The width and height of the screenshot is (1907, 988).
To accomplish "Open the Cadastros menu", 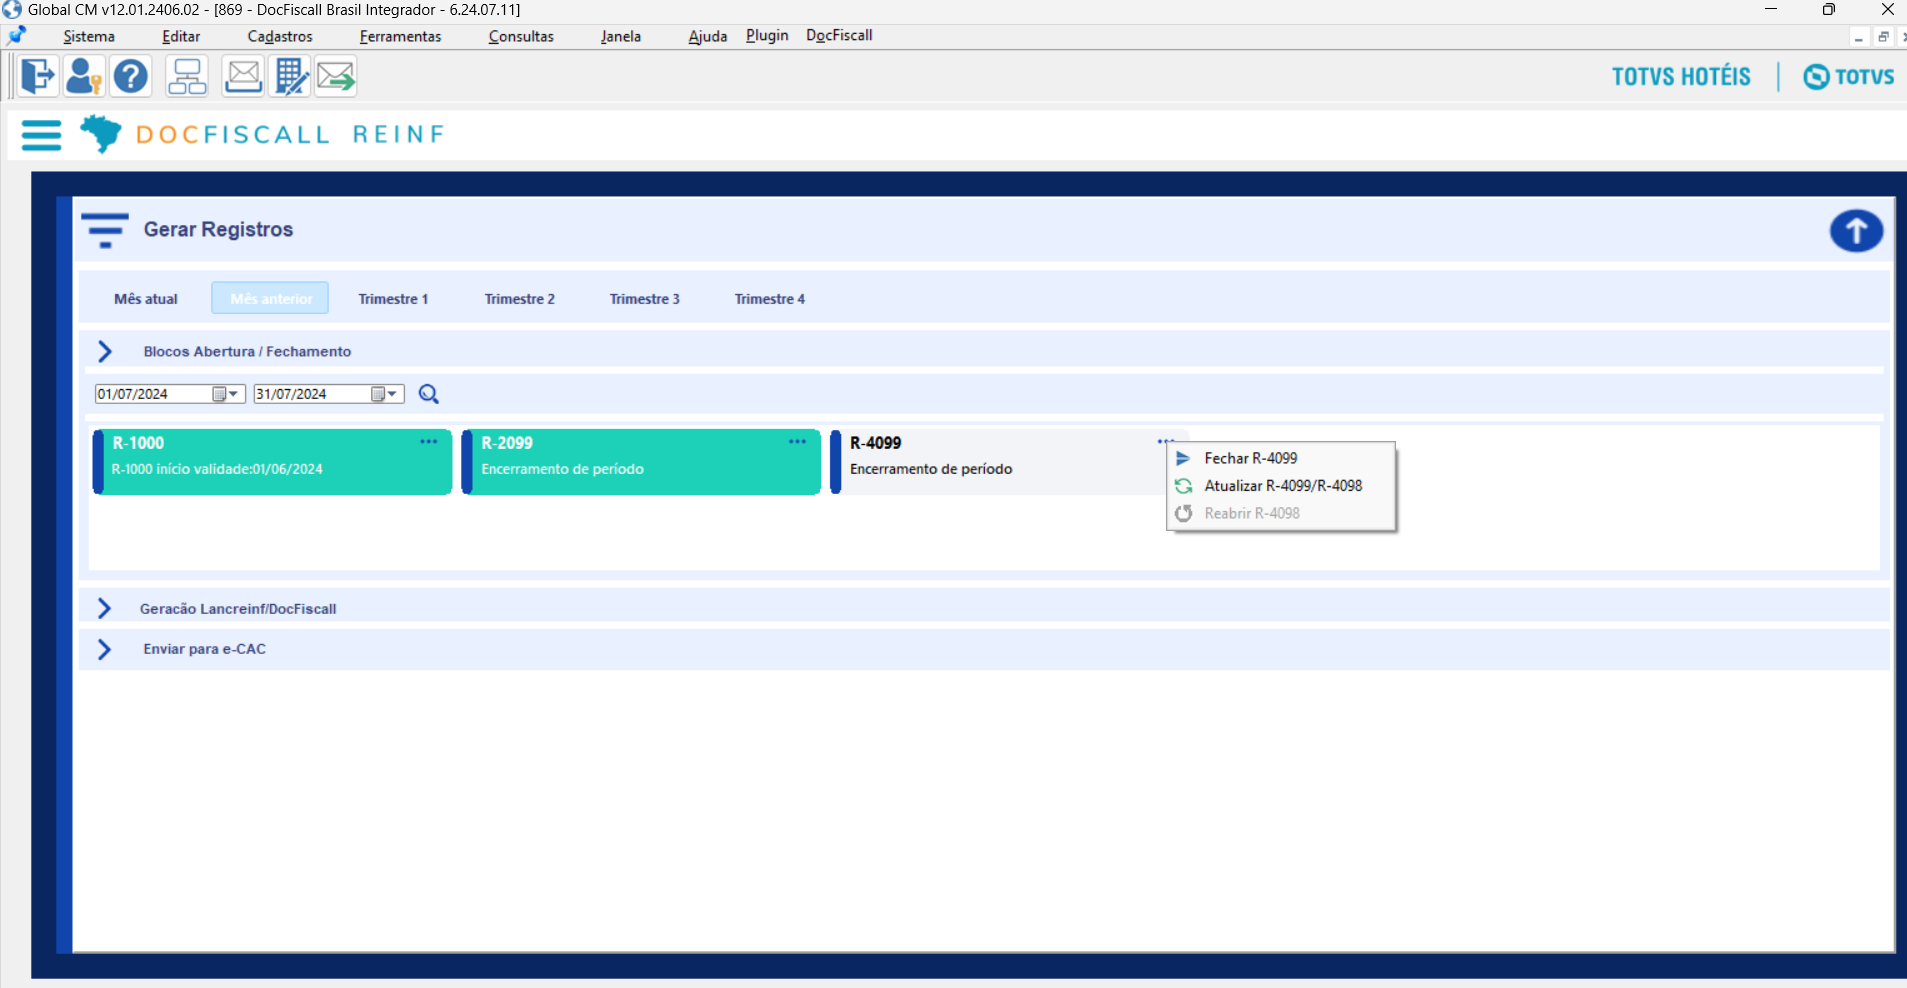I will (280, 37).
